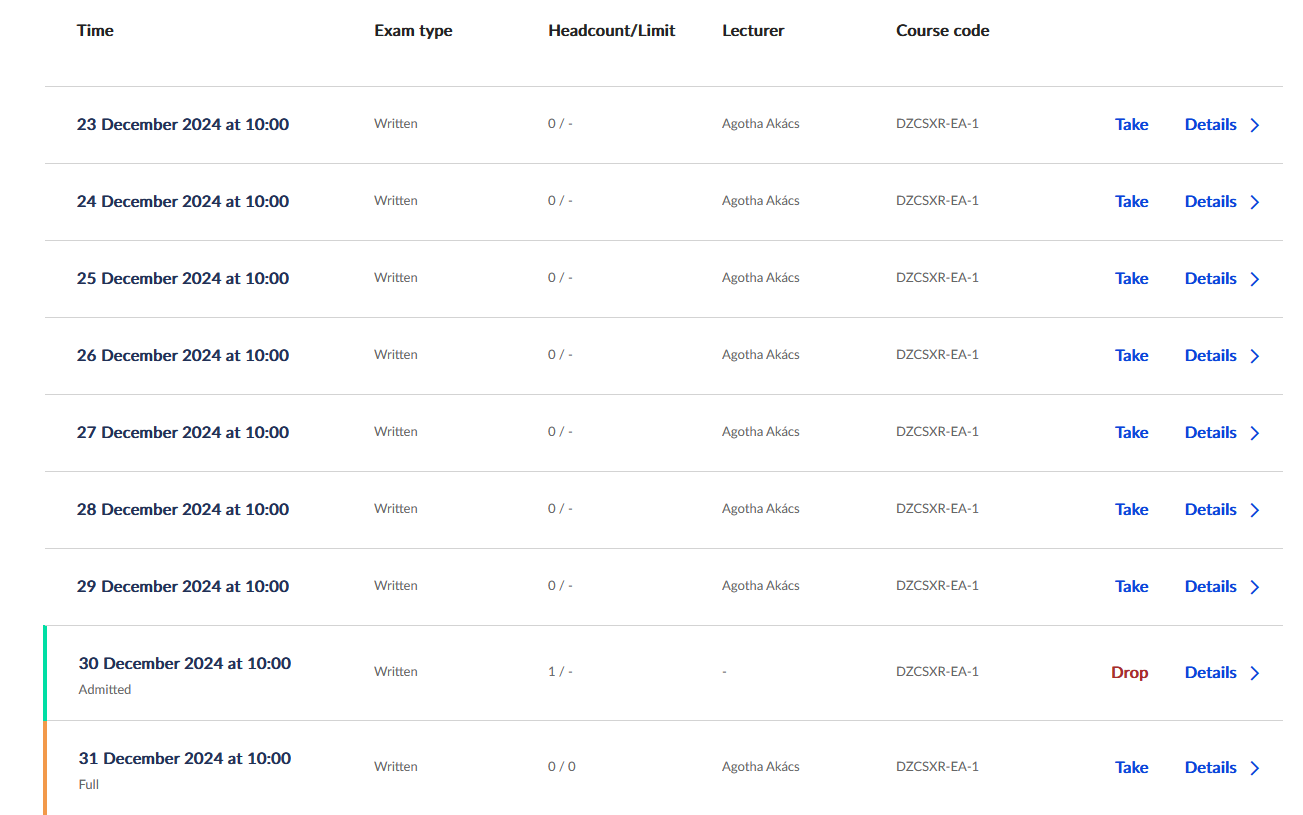Open Details link for 26 December exam
Viewport: 1303px width, 815px height.
[1210, 356]
